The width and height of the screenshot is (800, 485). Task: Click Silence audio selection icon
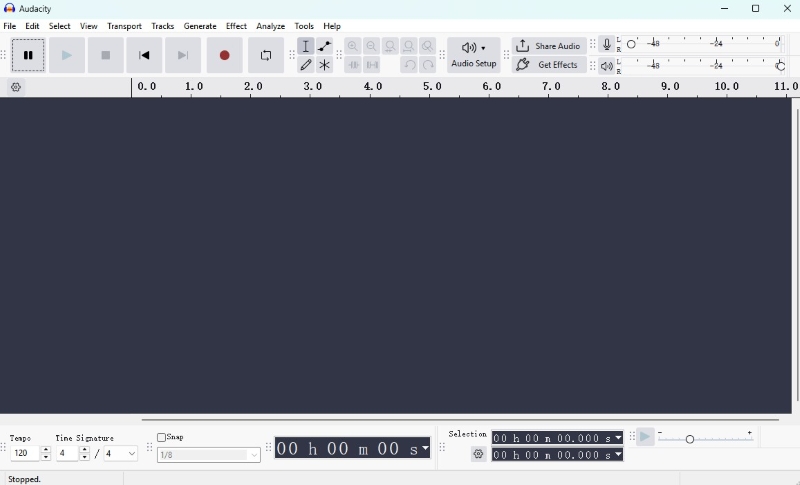(x=371, y=65)
